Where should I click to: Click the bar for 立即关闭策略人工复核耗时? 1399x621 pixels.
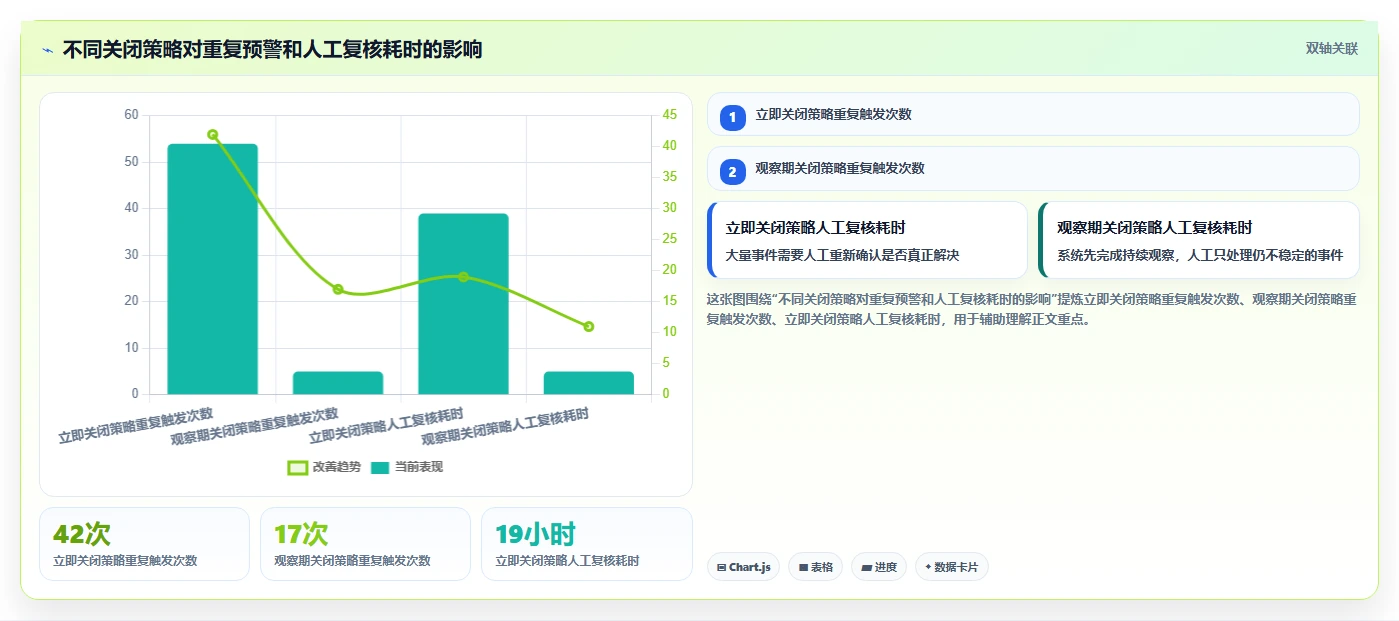463,304
